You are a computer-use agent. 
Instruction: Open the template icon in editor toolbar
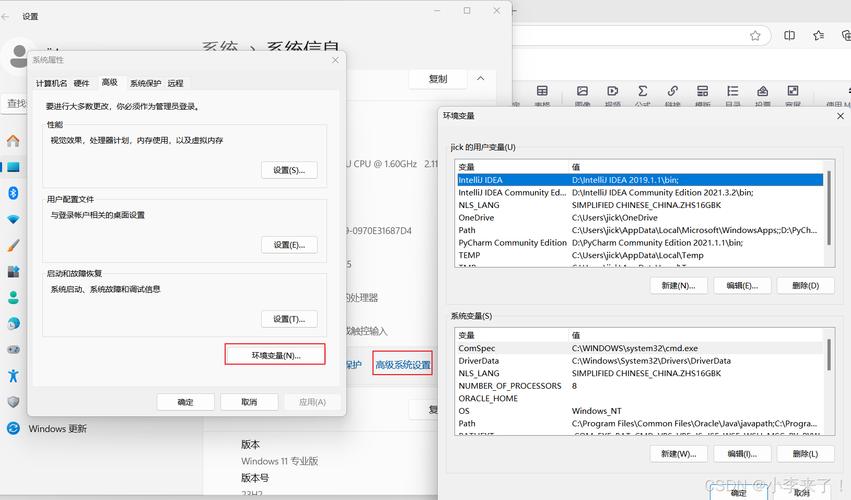(x=702, y=91)
